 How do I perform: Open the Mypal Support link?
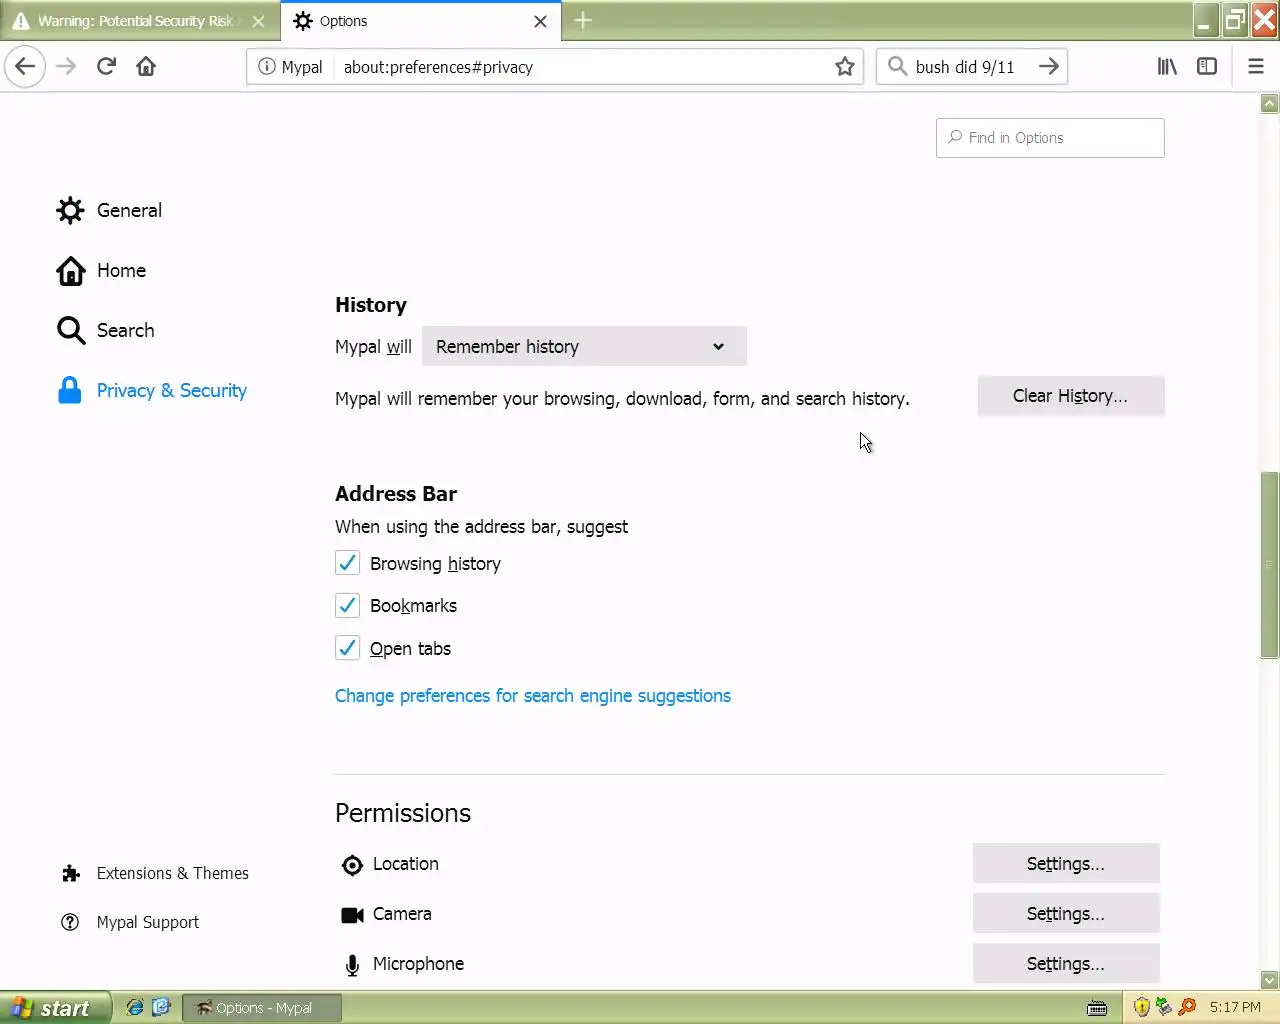point(130,922)
